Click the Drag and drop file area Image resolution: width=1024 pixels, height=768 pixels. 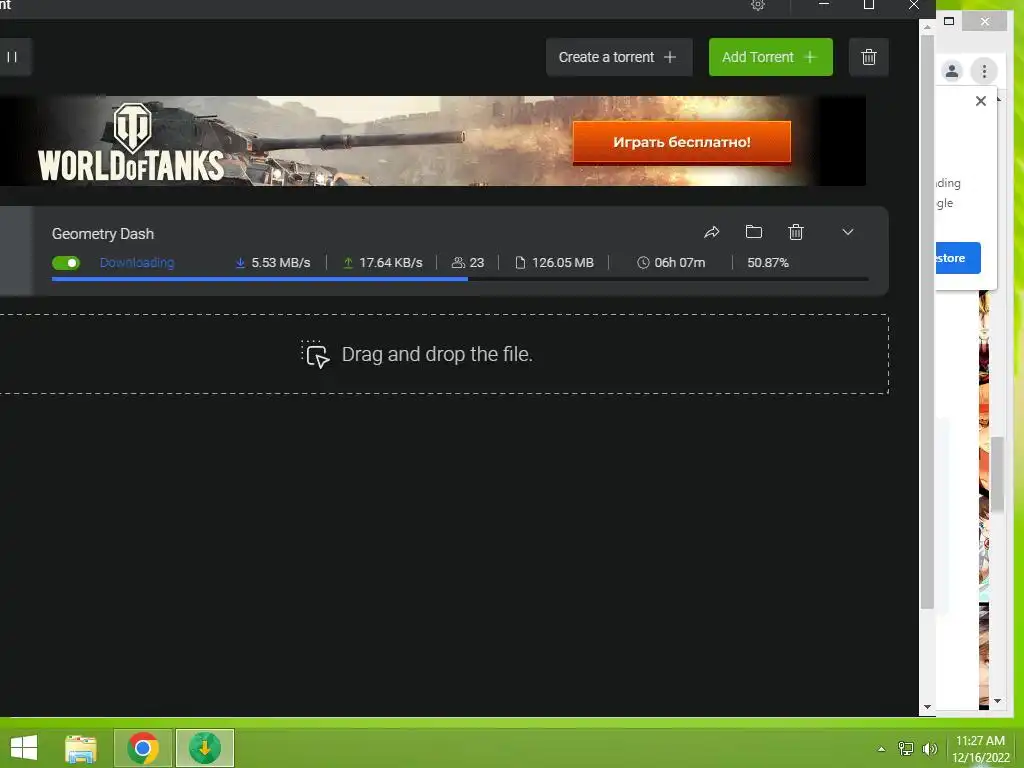444,354
